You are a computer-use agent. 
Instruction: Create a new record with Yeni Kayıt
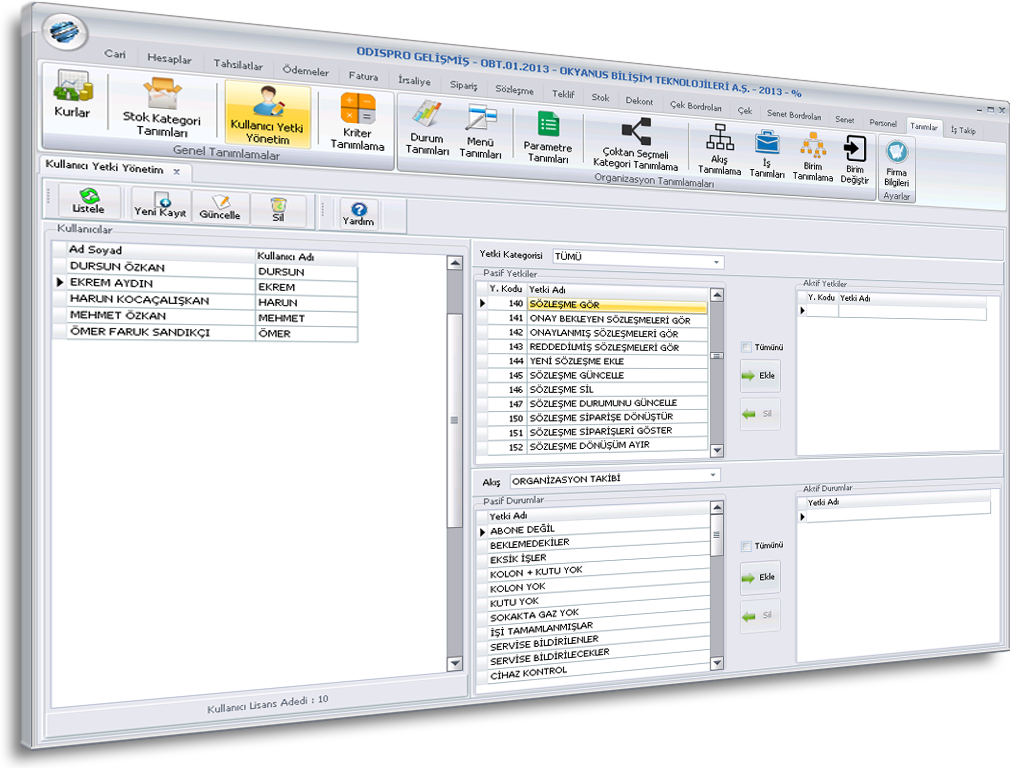click(161, 204)
